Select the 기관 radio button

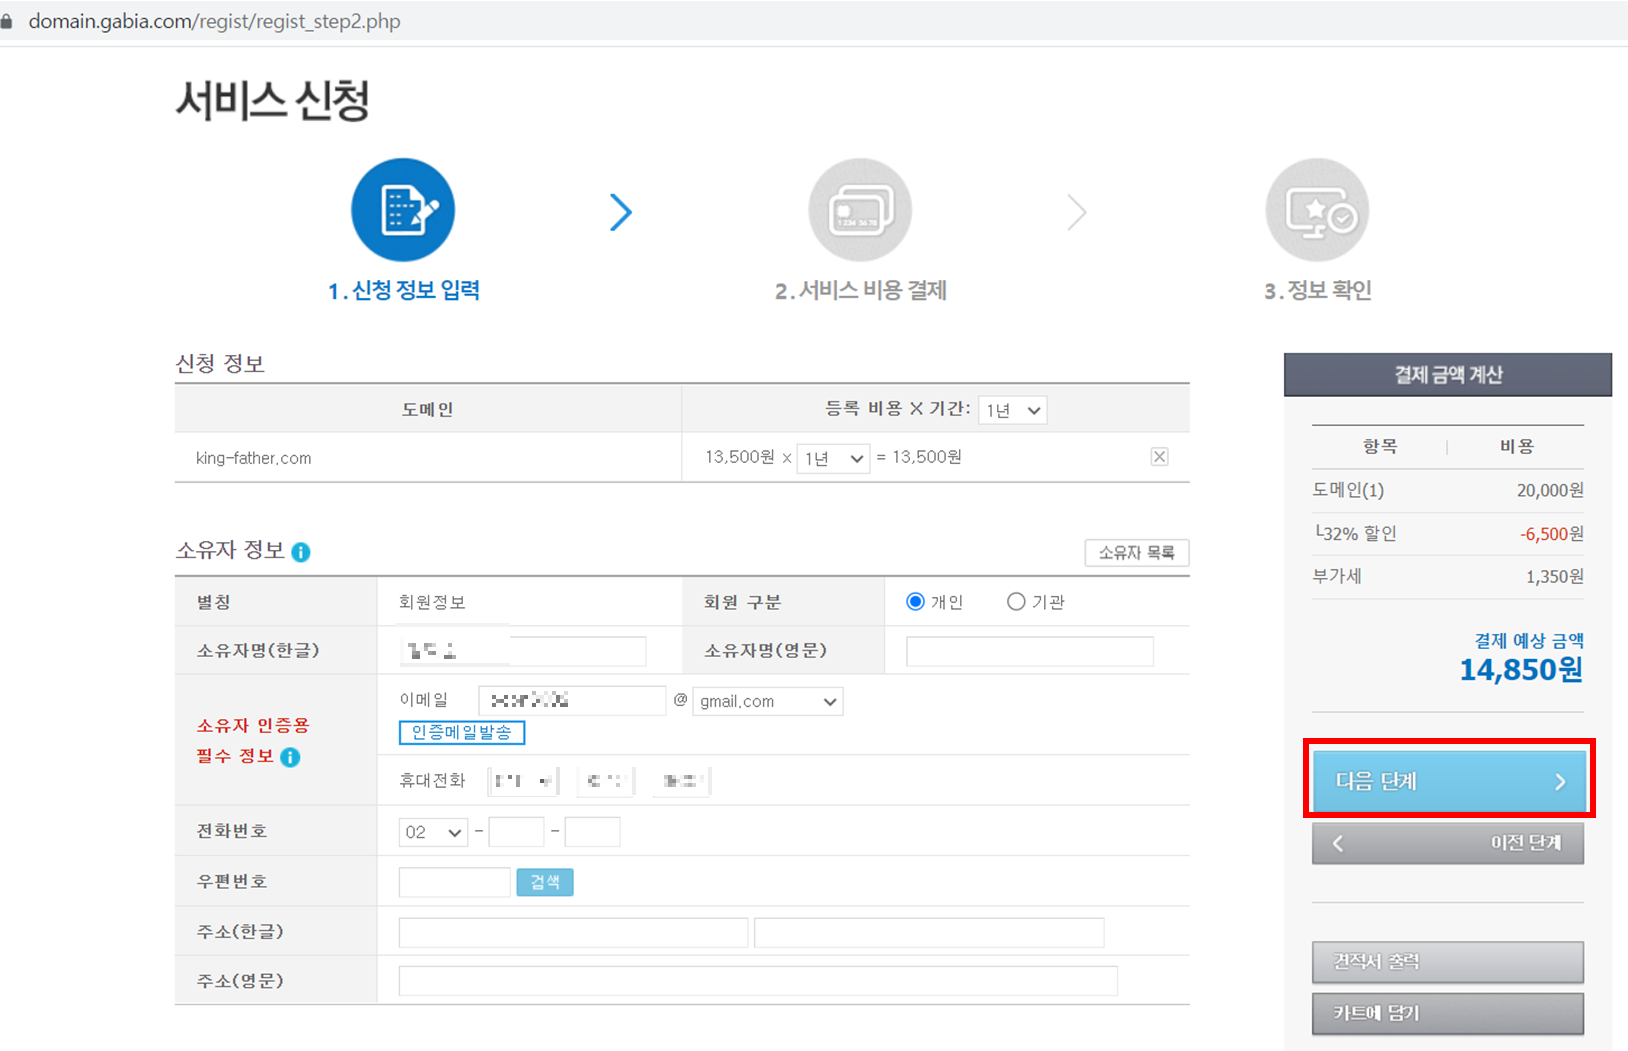pyautogui.click(x=1016, y=601)
